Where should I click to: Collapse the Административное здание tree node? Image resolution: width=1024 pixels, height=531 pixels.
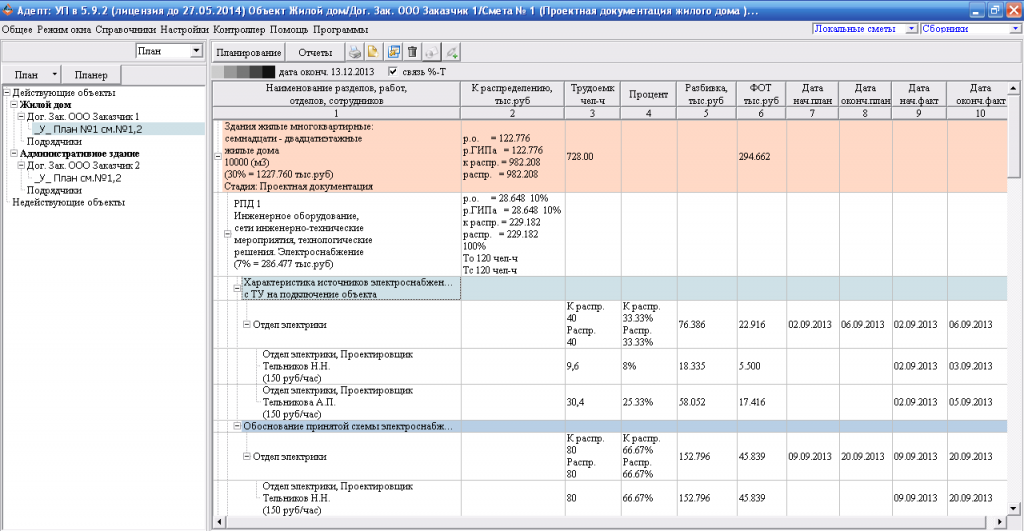(14, 153)
